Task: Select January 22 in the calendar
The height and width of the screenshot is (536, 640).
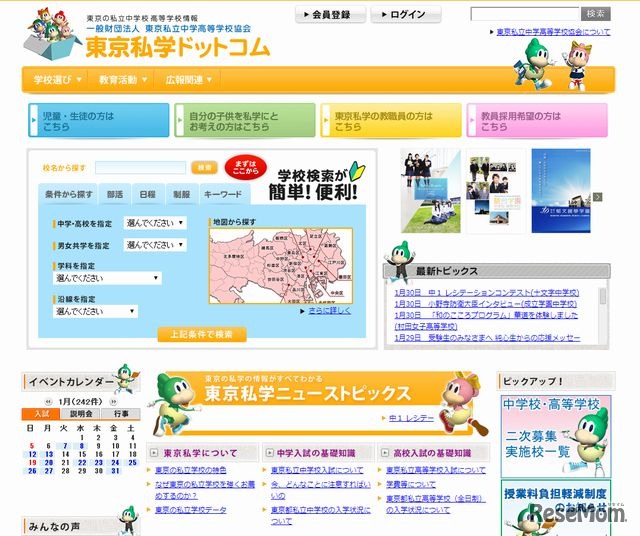Action: coord(82,463)
